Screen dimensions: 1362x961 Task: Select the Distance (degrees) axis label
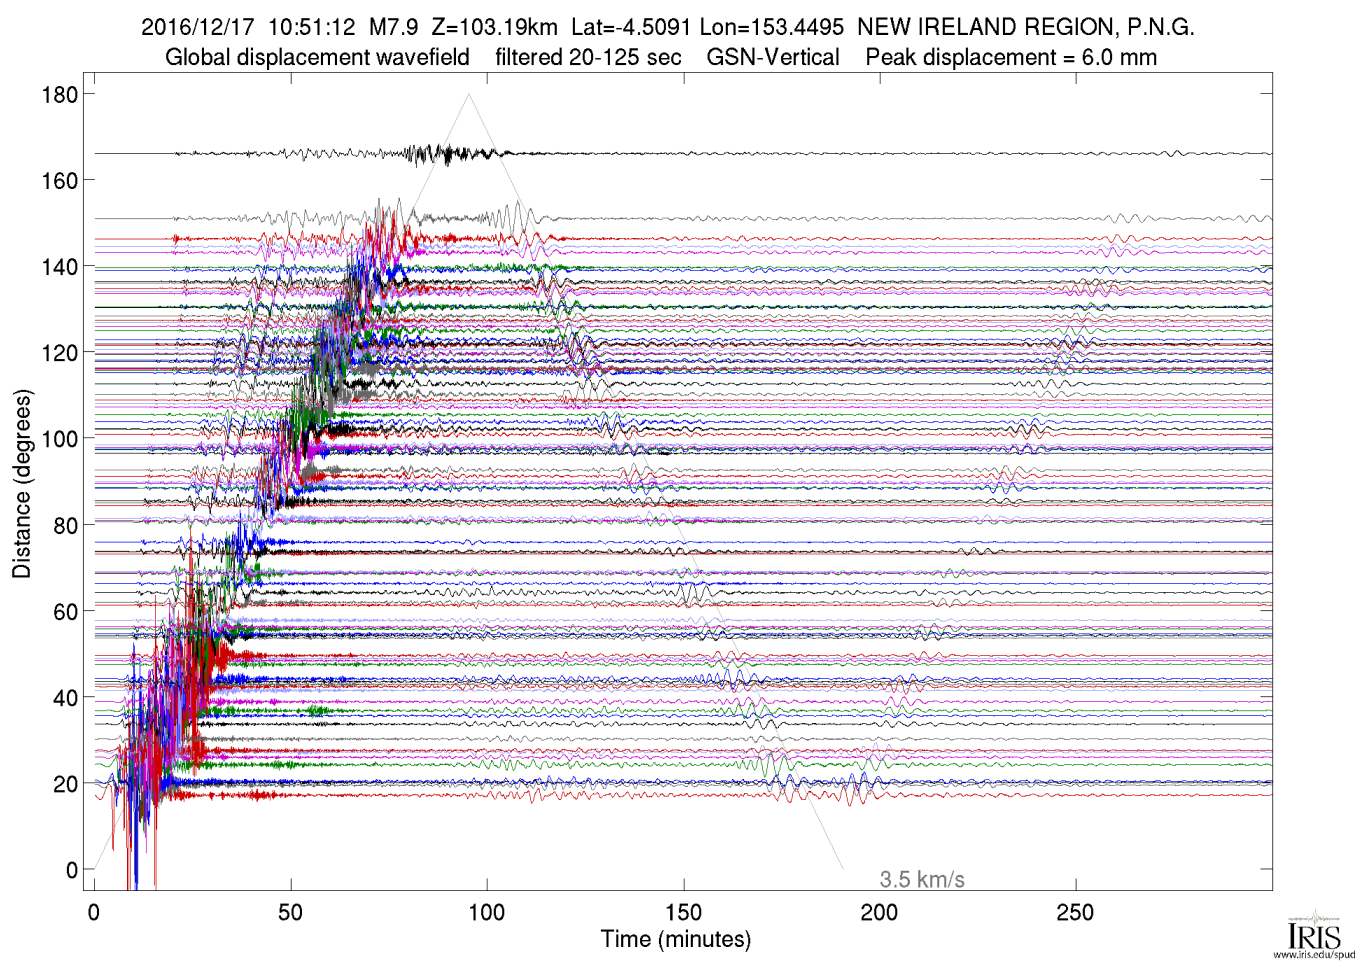pyautogui.click(x=22, y=484)
